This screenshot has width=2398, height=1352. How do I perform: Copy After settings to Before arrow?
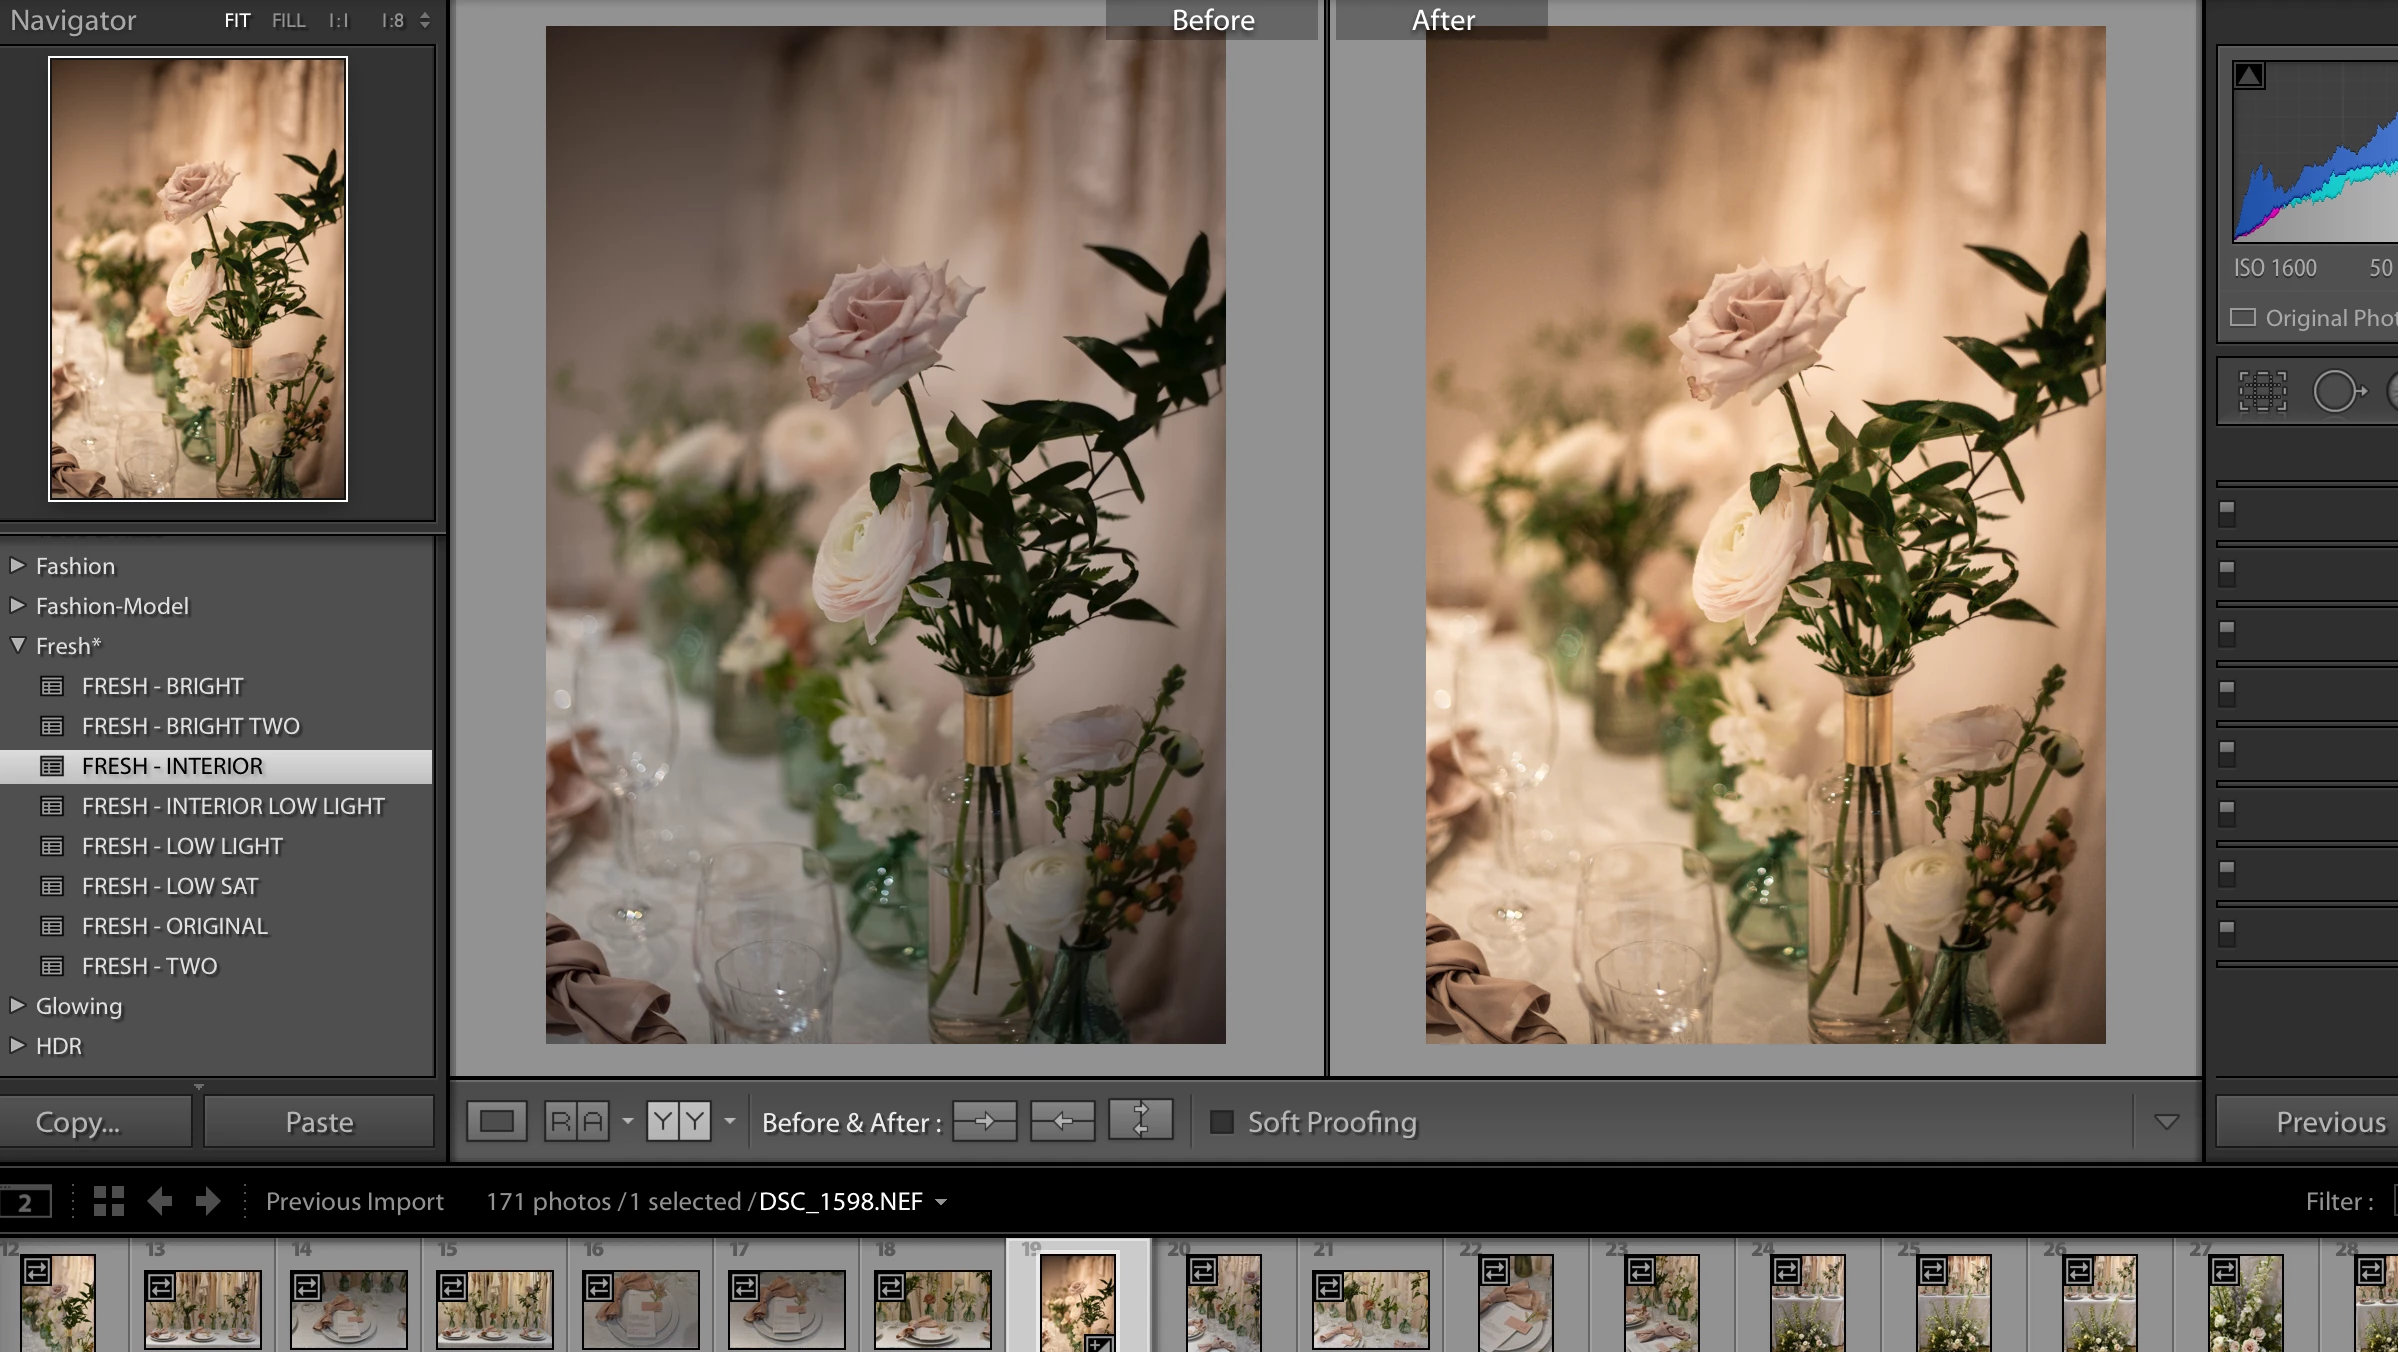click(x=1062, y=1121)
